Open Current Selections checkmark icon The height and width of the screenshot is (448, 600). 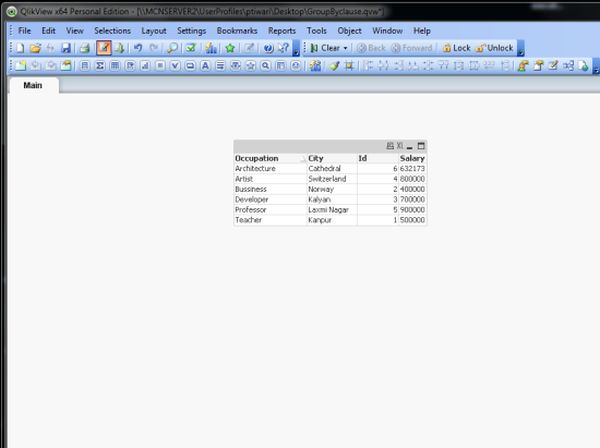(x=191, y=48)
